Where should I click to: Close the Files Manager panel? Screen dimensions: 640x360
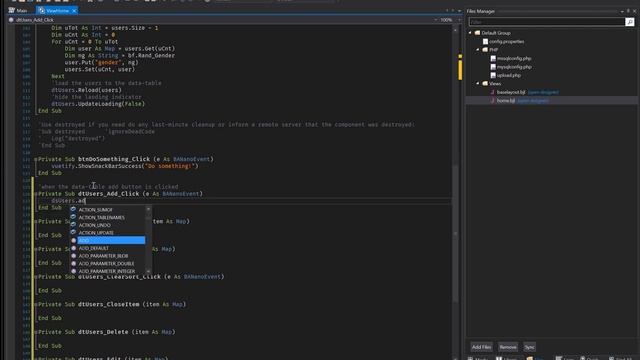pos(634,11)
